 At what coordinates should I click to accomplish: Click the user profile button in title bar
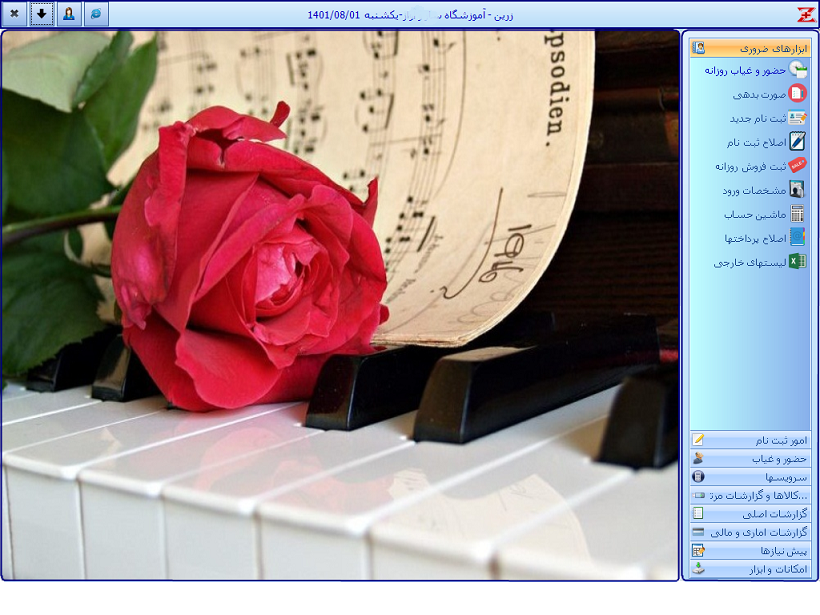coord(68,14)
